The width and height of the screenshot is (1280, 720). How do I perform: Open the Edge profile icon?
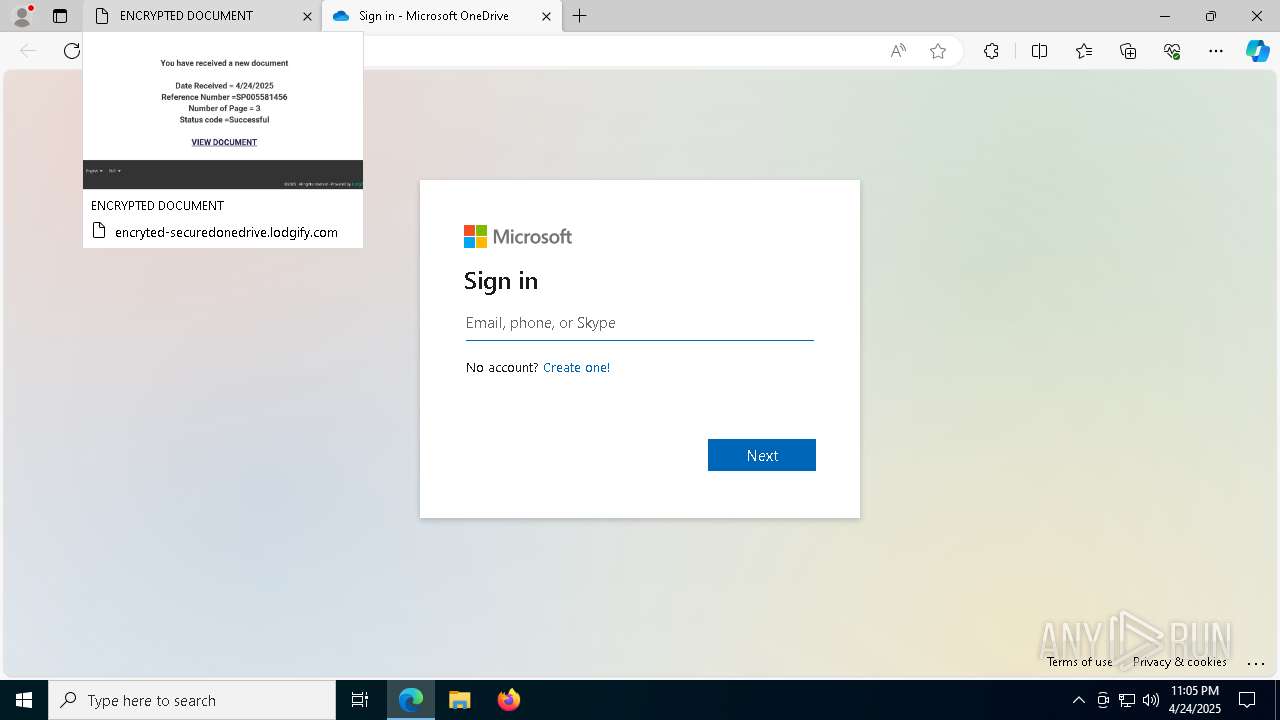21,16
